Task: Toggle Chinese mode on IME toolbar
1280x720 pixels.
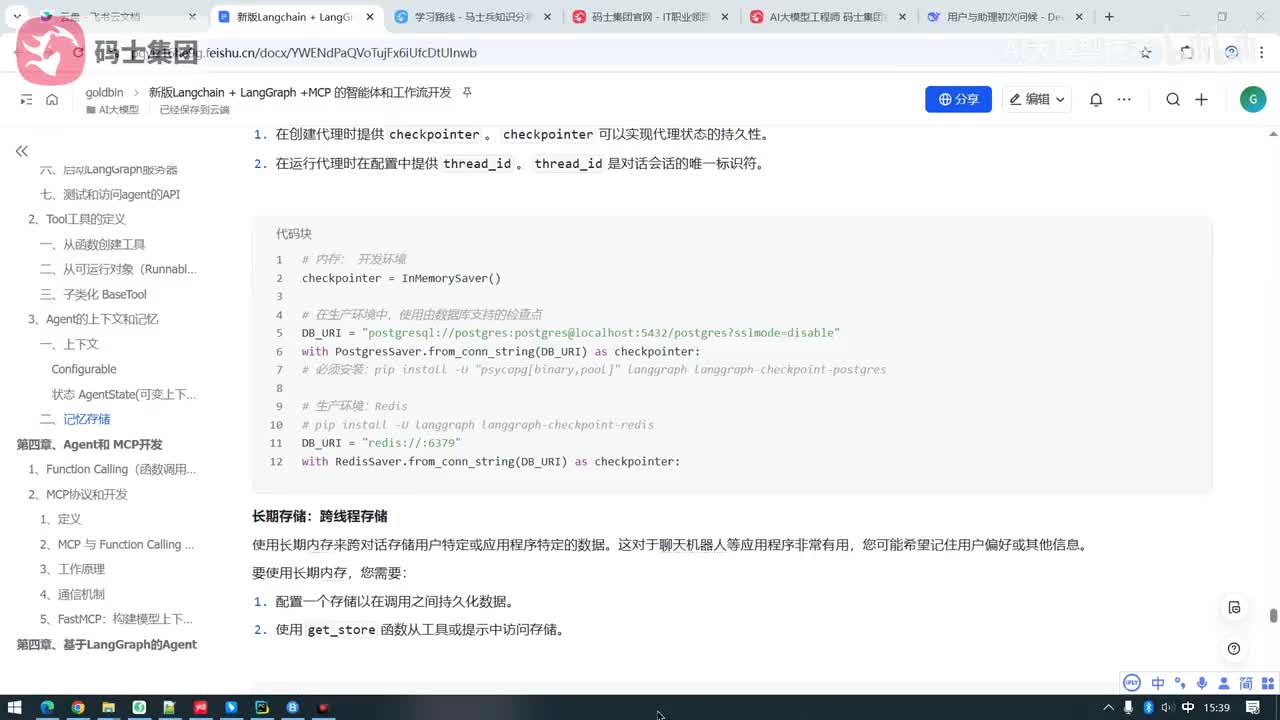Action: 1158,683
